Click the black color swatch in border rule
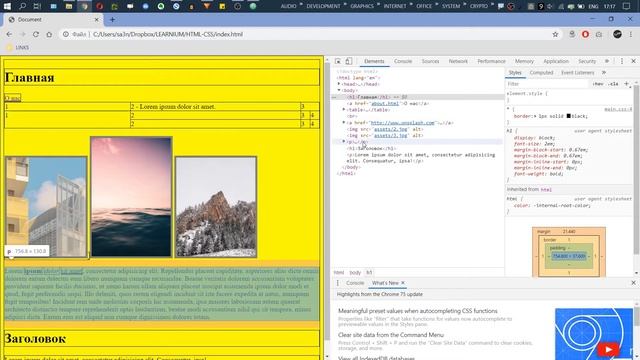This screenshot has height=360, width=640. [x=568, y=116]
